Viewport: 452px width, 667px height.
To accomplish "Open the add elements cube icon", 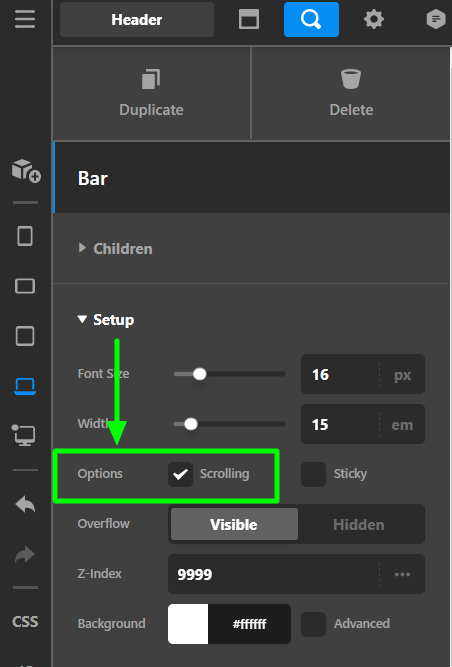I will [26, 171].
